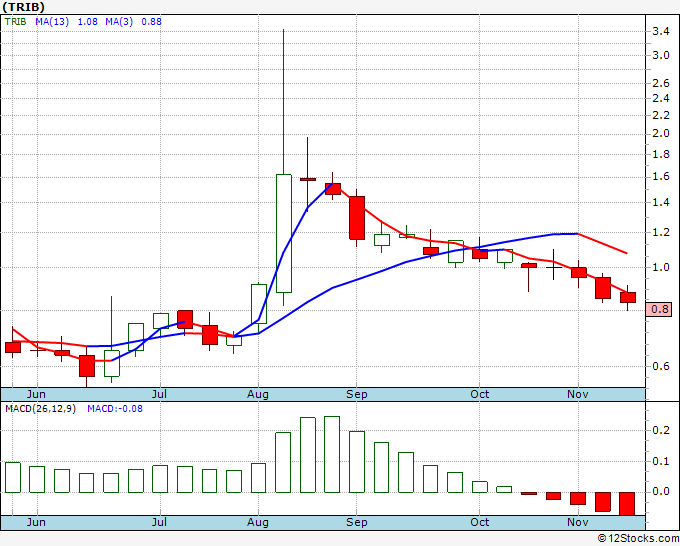This screenshot has height=546, width=680.
Task: Click the tallest green MACD histogram bar
Action: pos(332,454)
